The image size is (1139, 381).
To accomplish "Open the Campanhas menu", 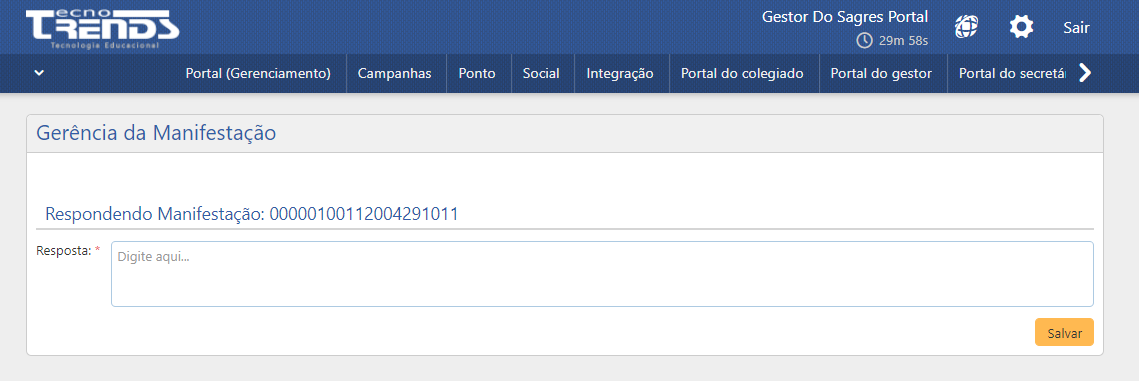I will 395,73.
